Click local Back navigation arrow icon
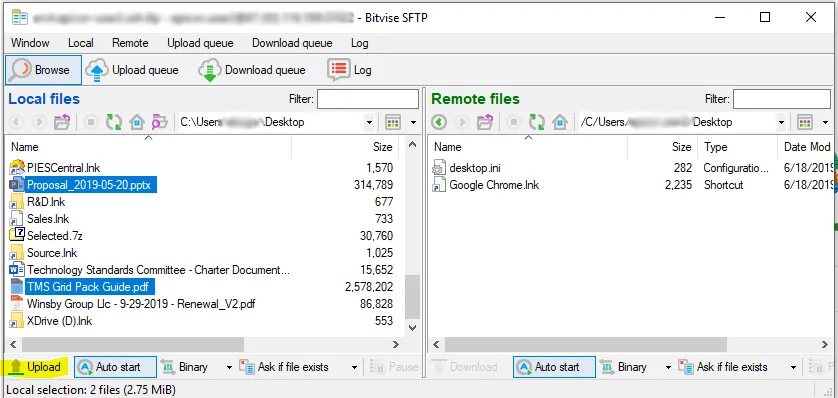 [17, 122]
